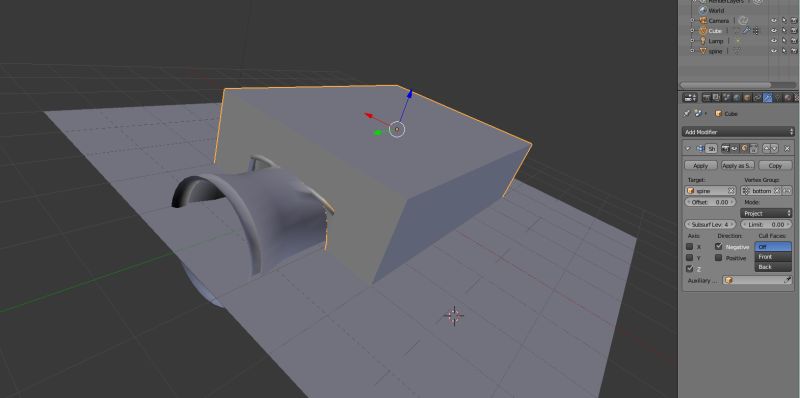
Task: Toggle modifier render visibility camera button
Action: tap(726, 148)
